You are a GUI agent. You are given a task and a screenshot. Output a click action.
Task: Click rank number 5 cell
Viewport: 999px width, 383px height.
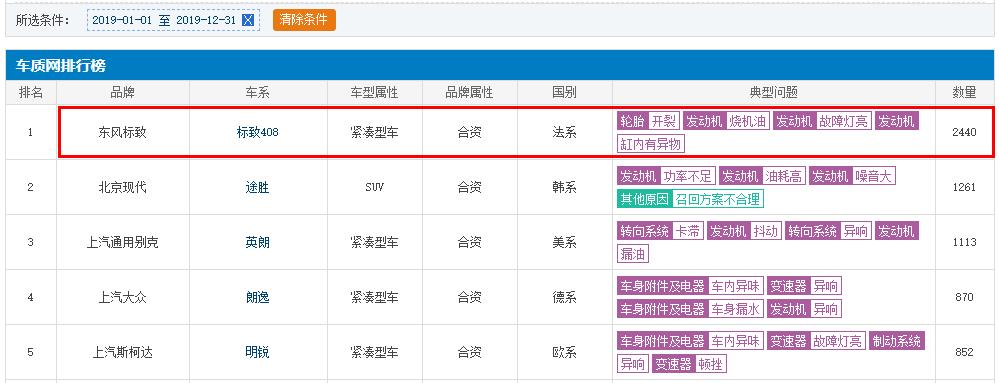click(31, 352)
